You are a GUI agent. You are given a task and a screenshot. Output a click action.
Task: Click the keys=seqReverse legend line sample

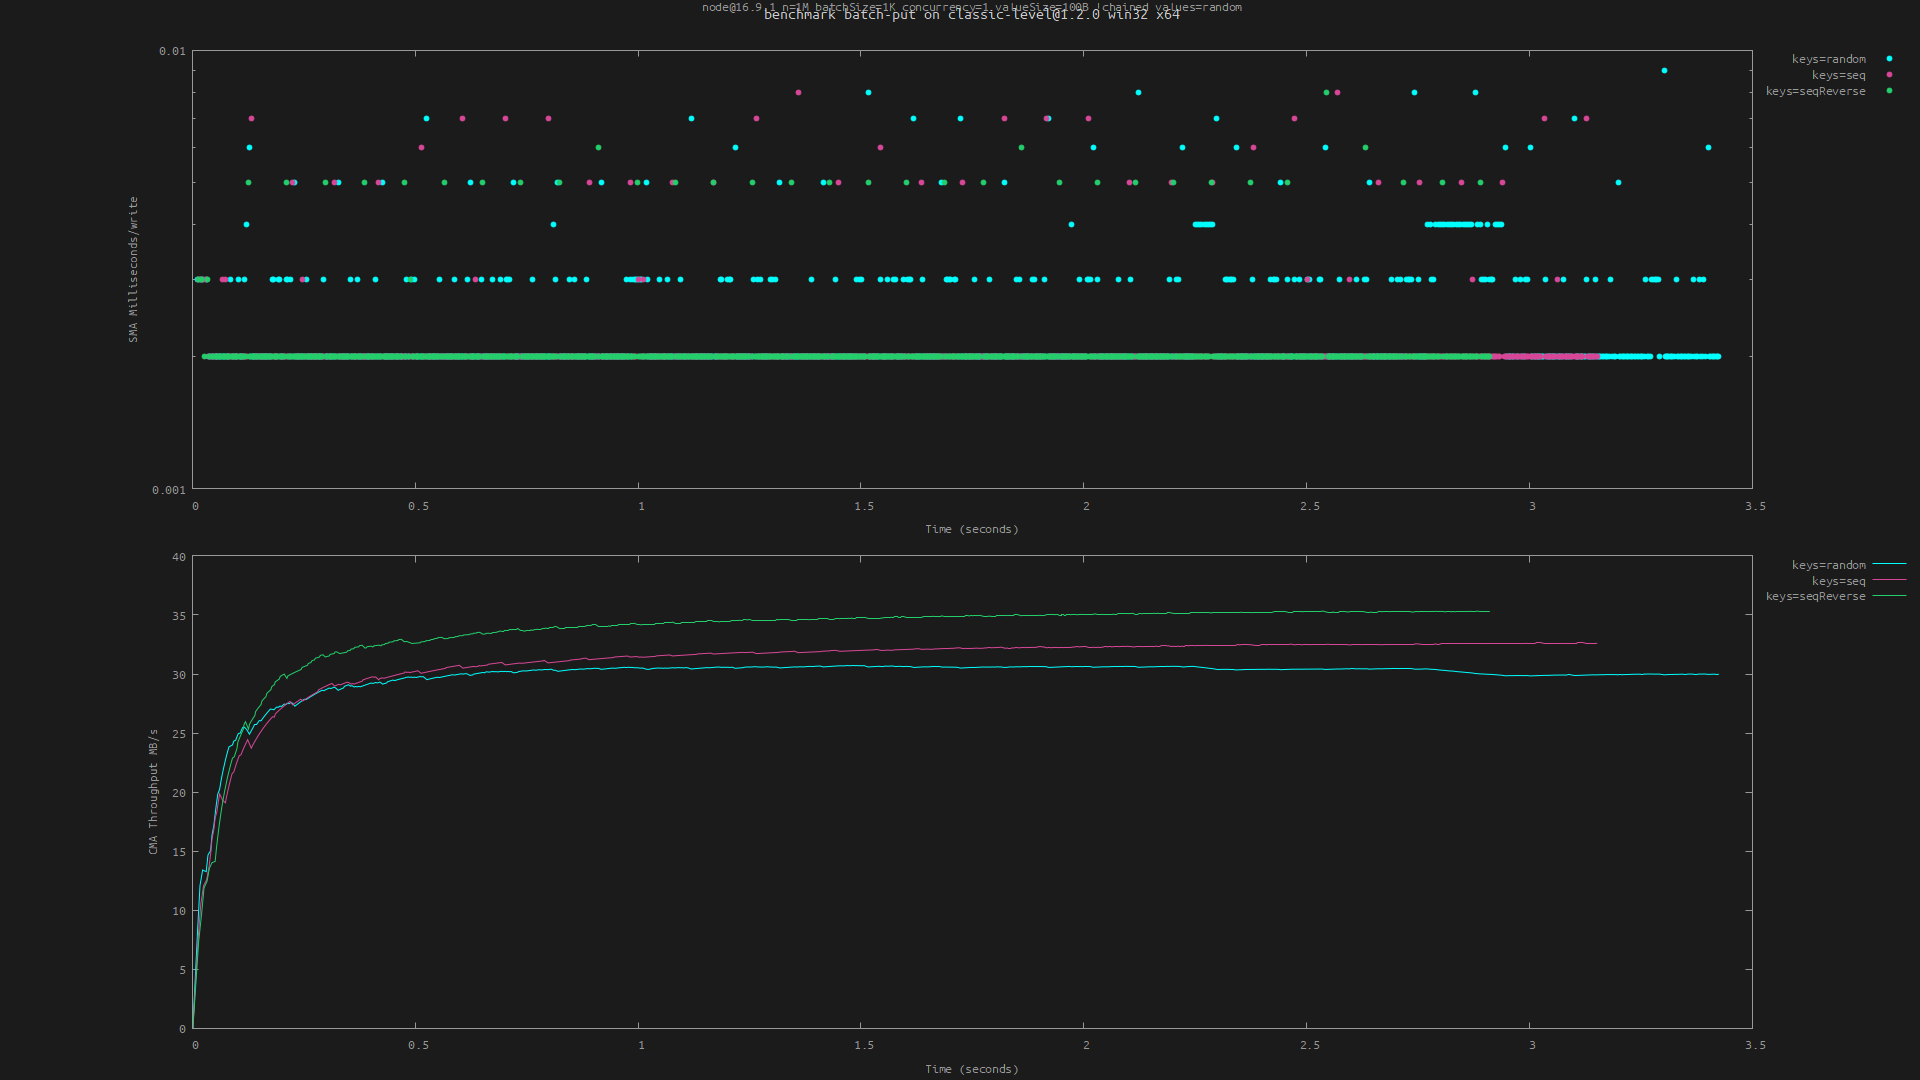click(x=1888, y=597)
